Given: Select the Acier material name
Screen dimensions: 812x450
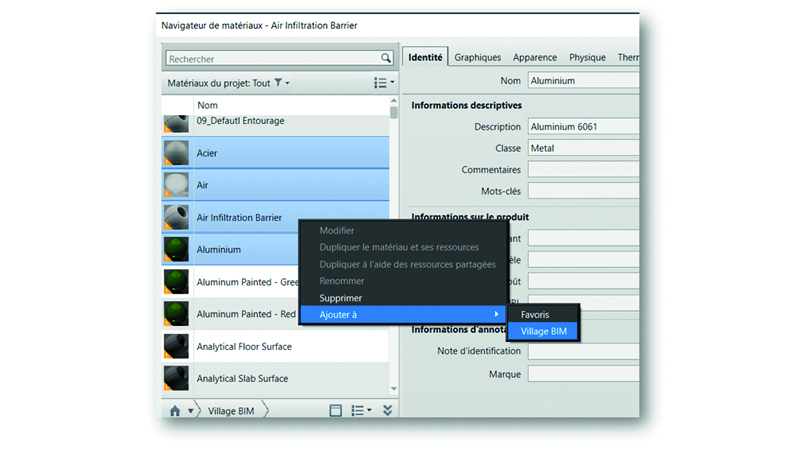Looking at the screenshot, I should [207, 153].
